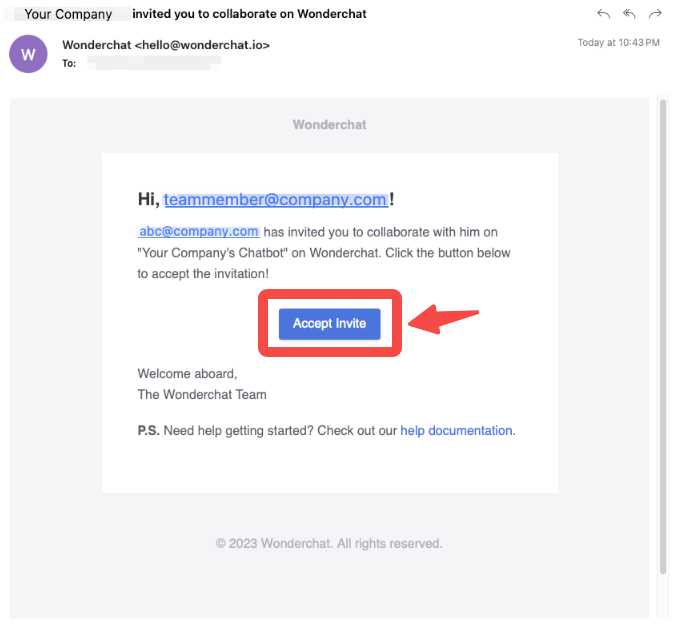This screenshot has height=630, width=674.
Task: Open the abc@company.com inviter link
Action: point(199,231)
